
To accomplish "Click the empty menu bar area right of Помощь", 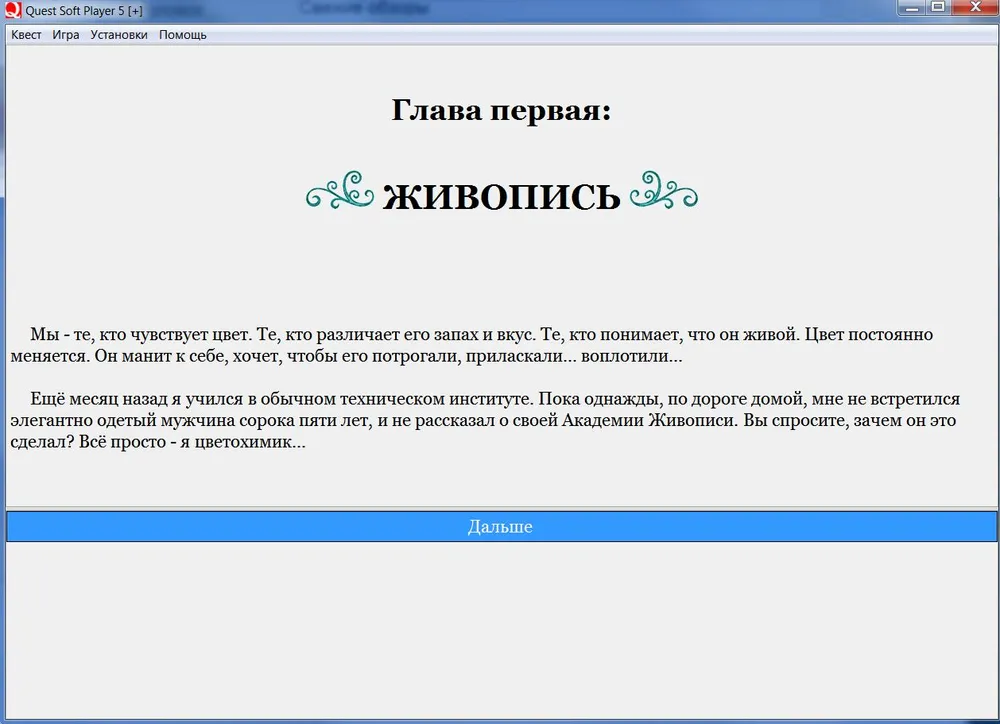I will tap(600, 35).
